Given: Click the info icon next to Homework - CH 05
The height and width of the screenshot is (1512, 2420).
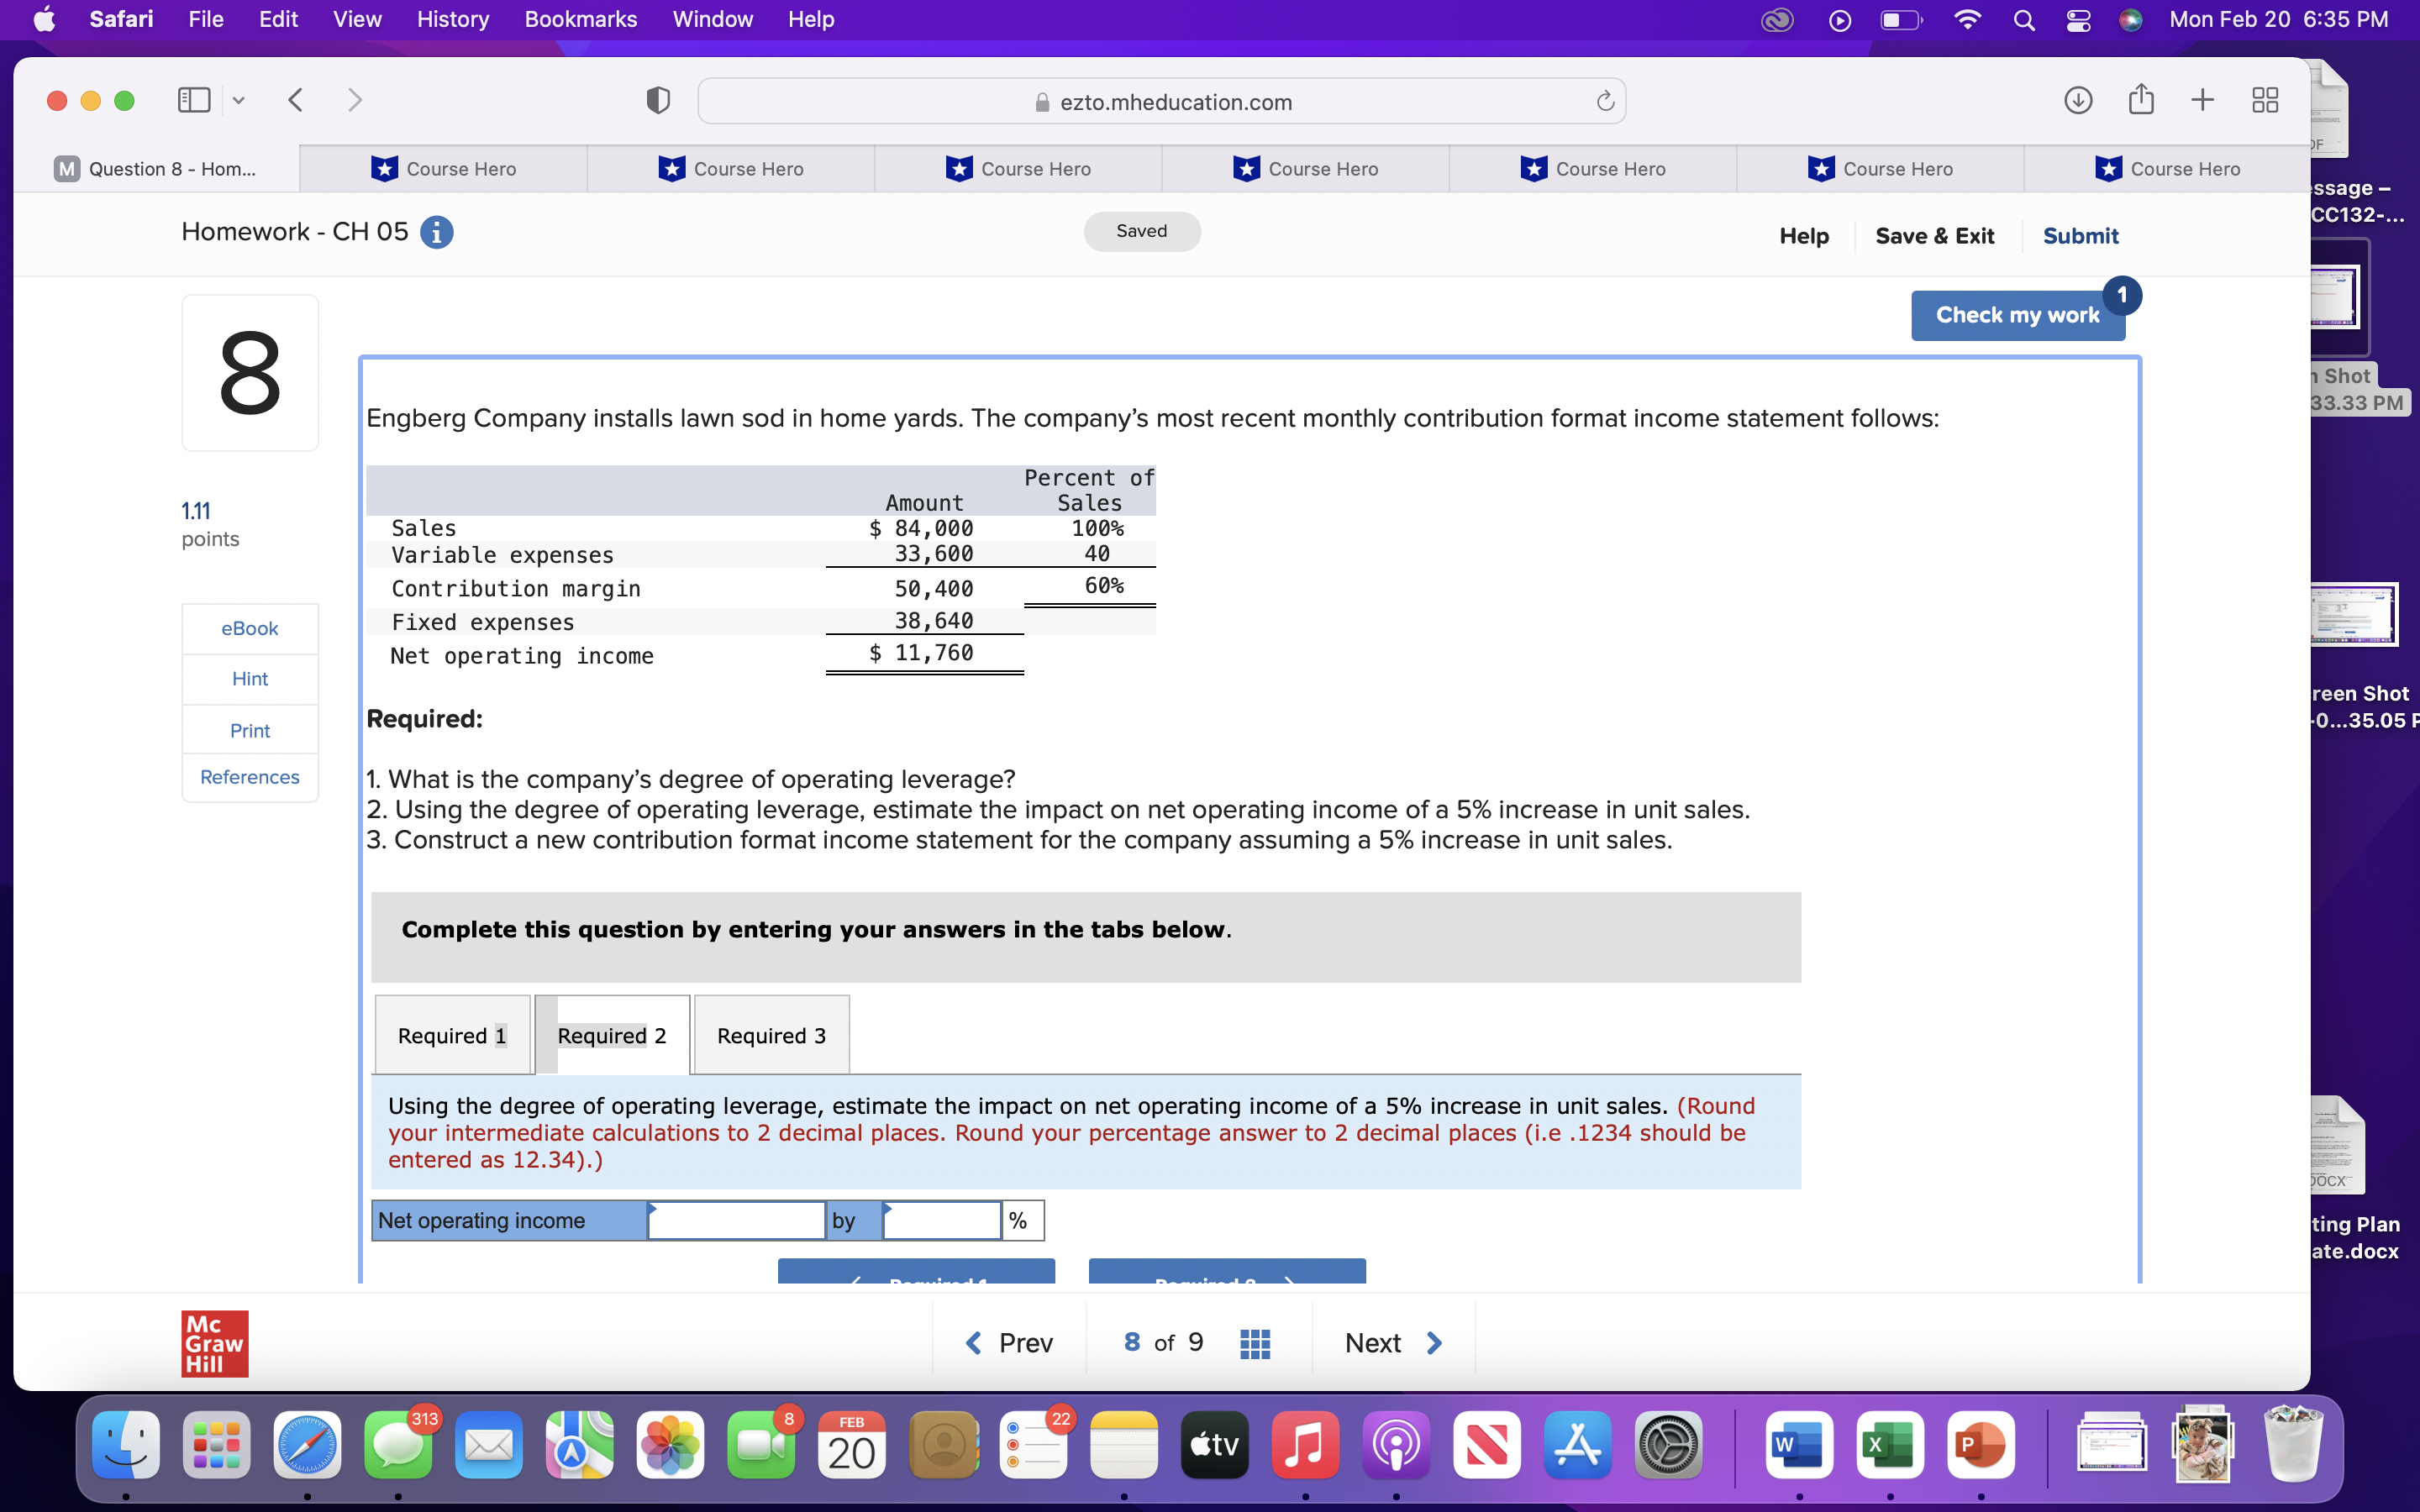Looking at the screenshot, I should click(x=436, y=231).
